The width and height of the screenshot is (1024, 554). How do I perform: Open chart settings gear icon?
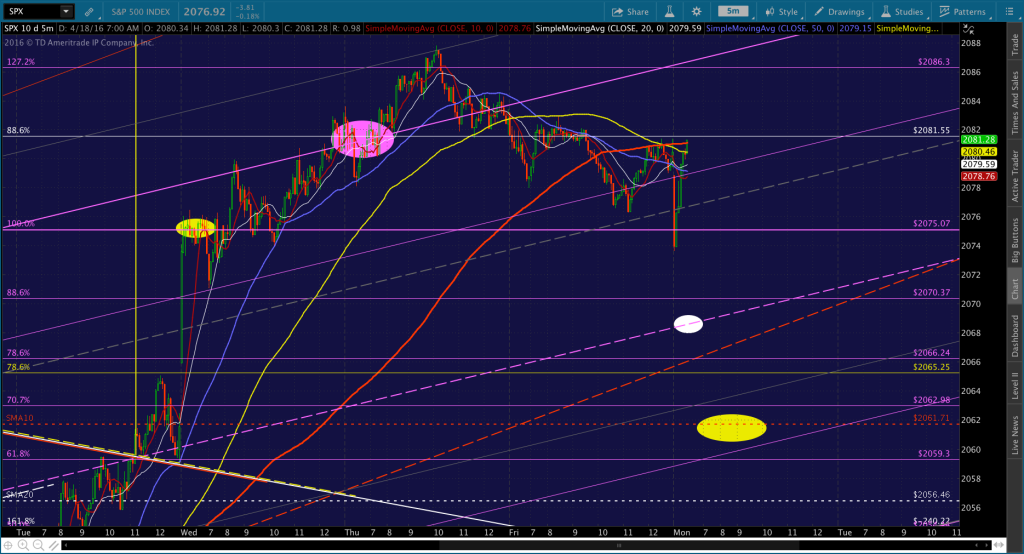[x=697, y=12]
